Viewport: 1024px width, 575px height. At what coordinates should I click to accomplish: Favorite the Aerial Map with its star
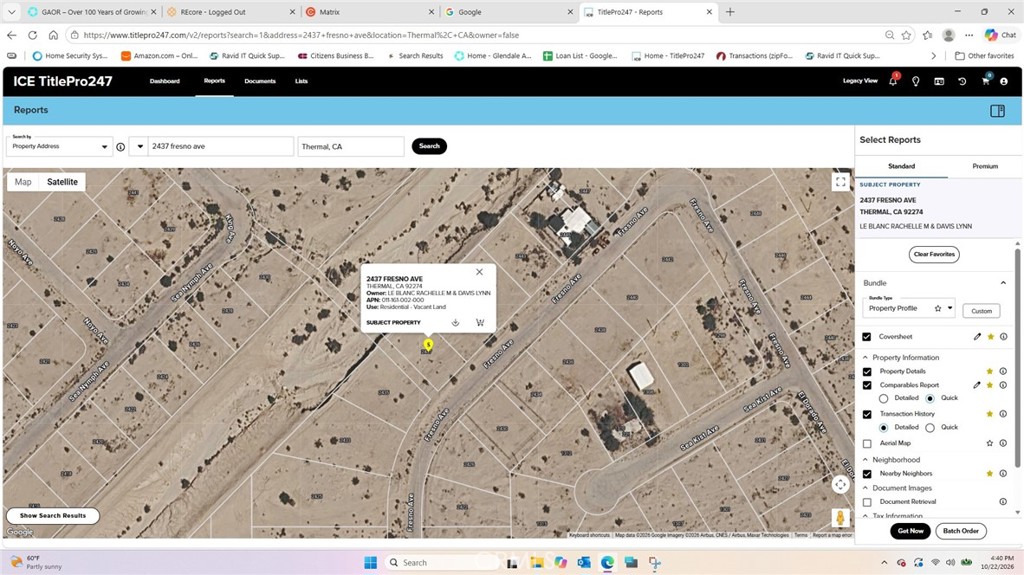990,443
